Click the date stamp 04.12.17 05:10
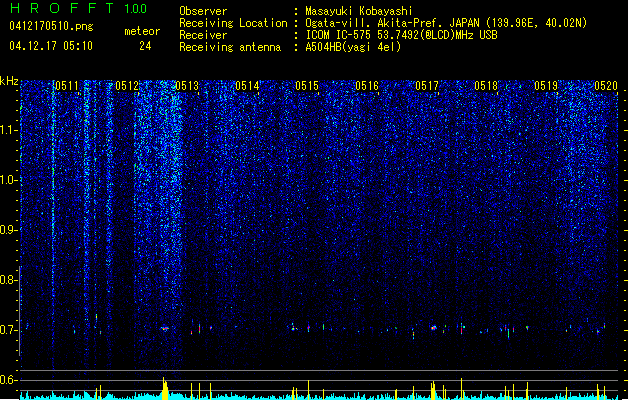Screen dimensions: 629x400 pos(51,46)
